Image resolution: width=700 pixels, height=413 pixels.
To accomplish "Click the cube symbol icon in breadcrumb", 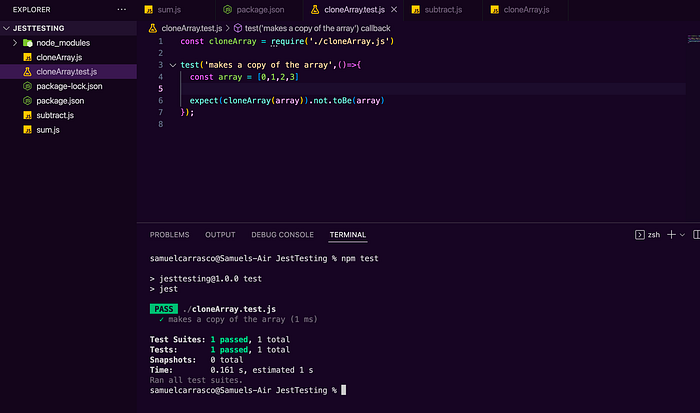I will (x=238, y=28).
